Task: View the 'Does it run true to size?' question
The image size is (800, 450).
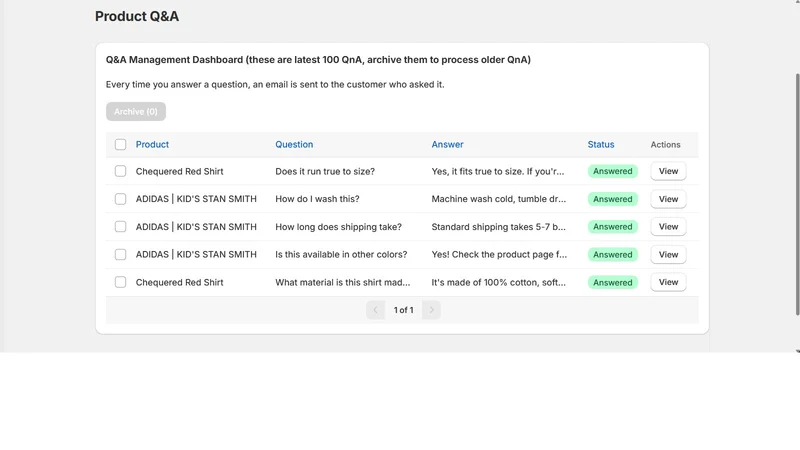Action: [668, 171]
